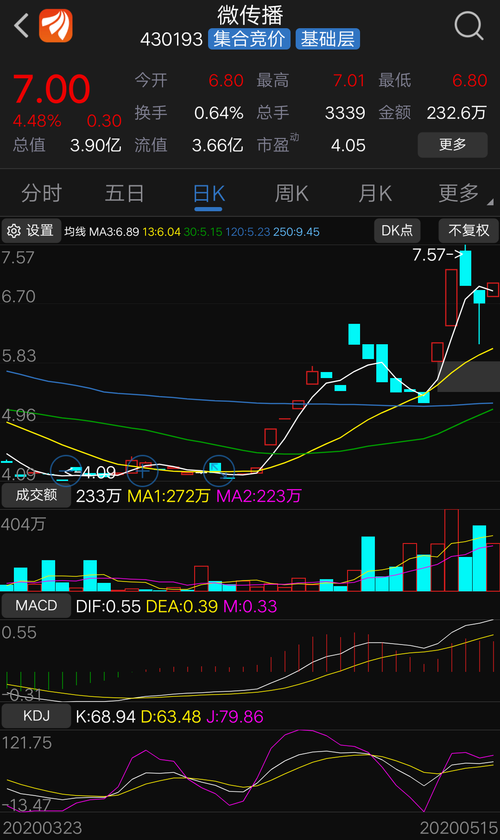Change the KDJ indicator selector
This screenshot has width=500, height=840.
(36, 716)
